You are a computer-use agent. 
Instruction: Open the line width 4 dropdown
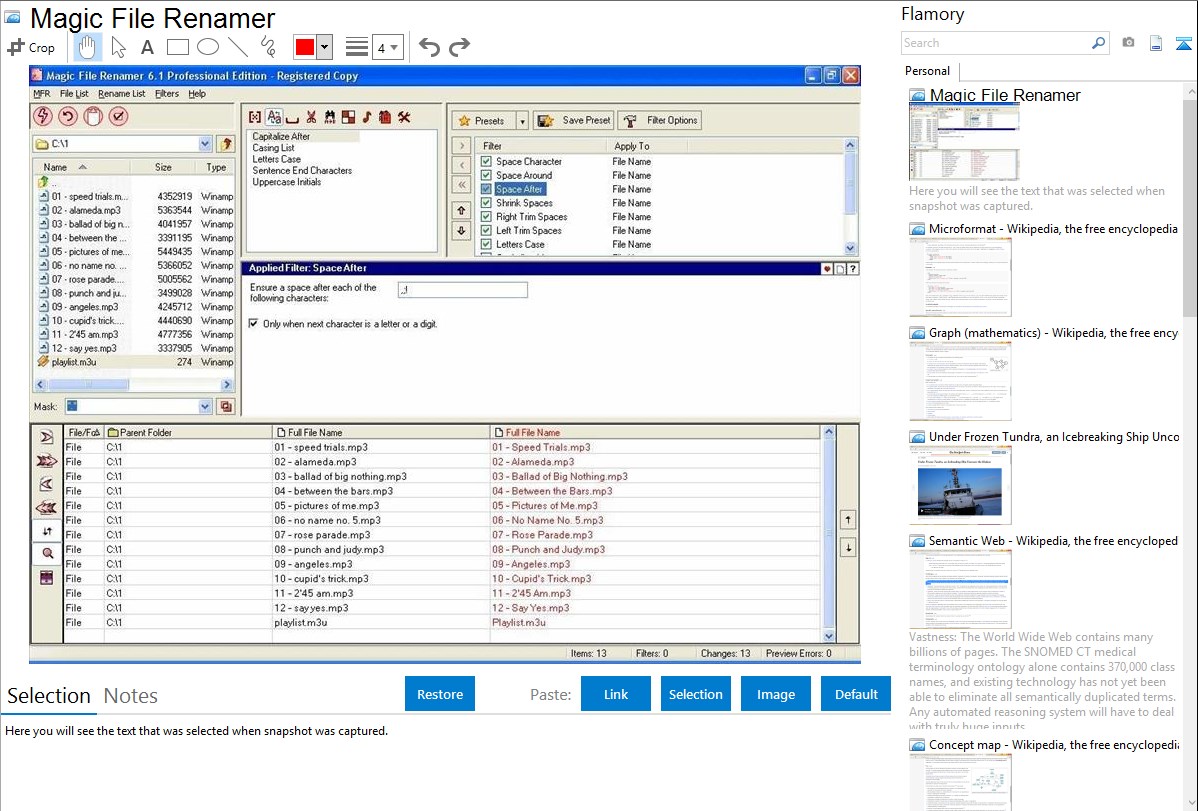pyautogui.click(x=388, y=48)
